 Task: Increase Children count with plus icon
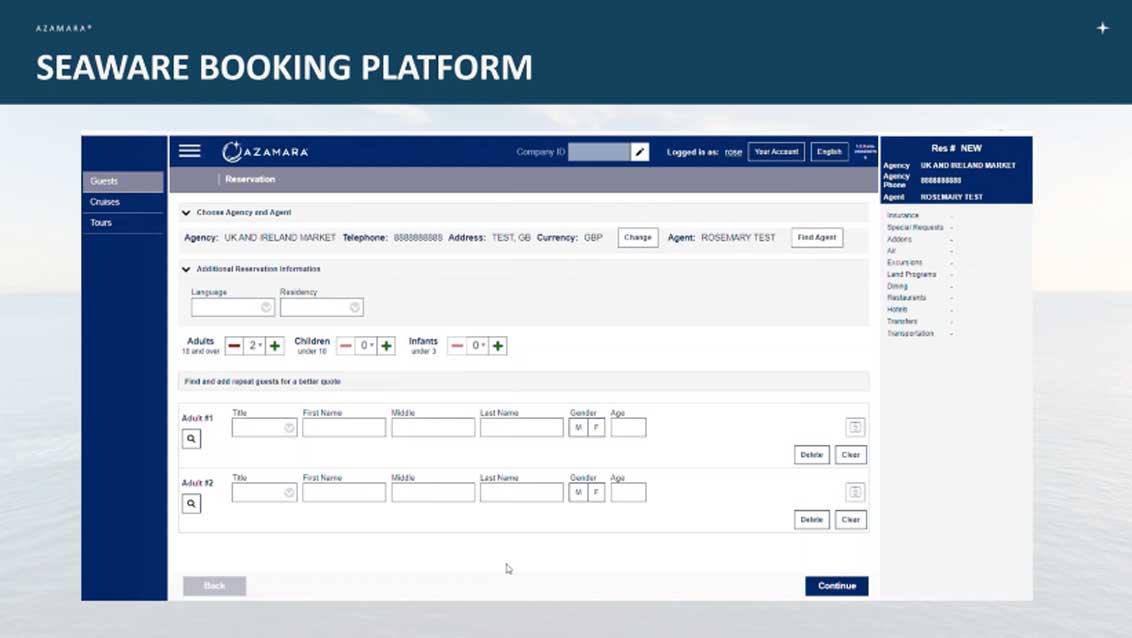pyautogui.click(x=386, y=346)
